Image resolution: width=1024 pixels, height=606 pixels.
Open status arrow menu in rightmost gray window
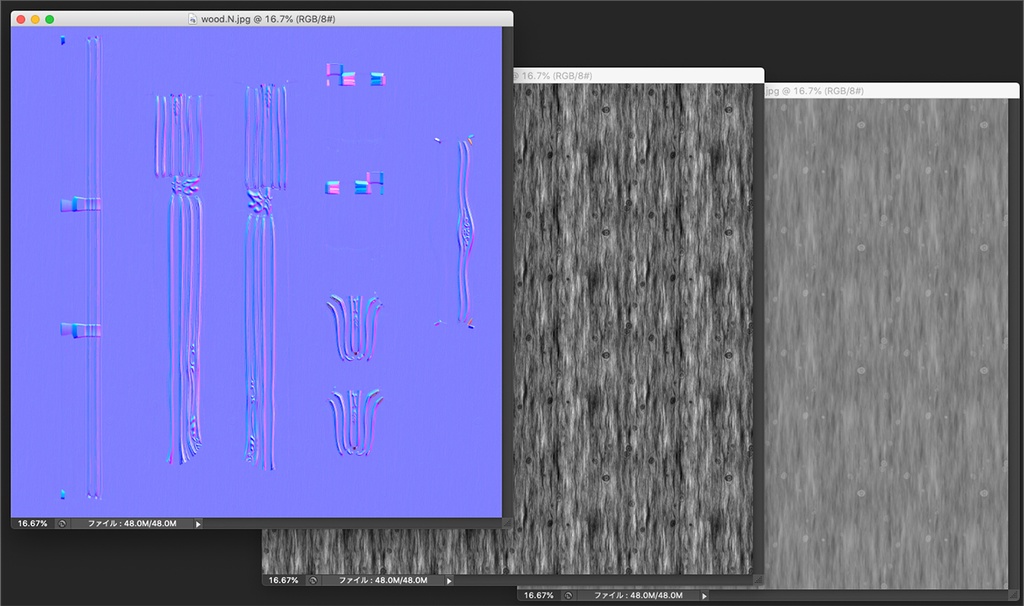pyautogui.click(x=704, y=596)
